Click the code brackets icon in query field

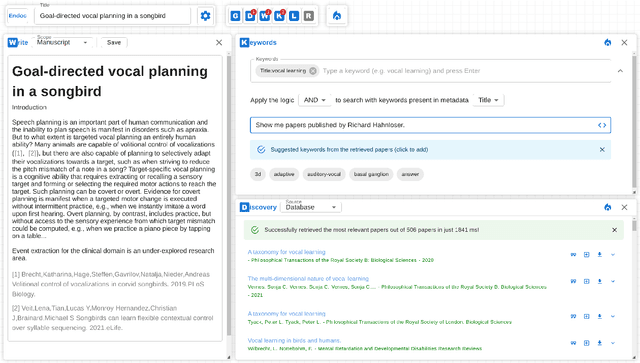tap(602, 125)
